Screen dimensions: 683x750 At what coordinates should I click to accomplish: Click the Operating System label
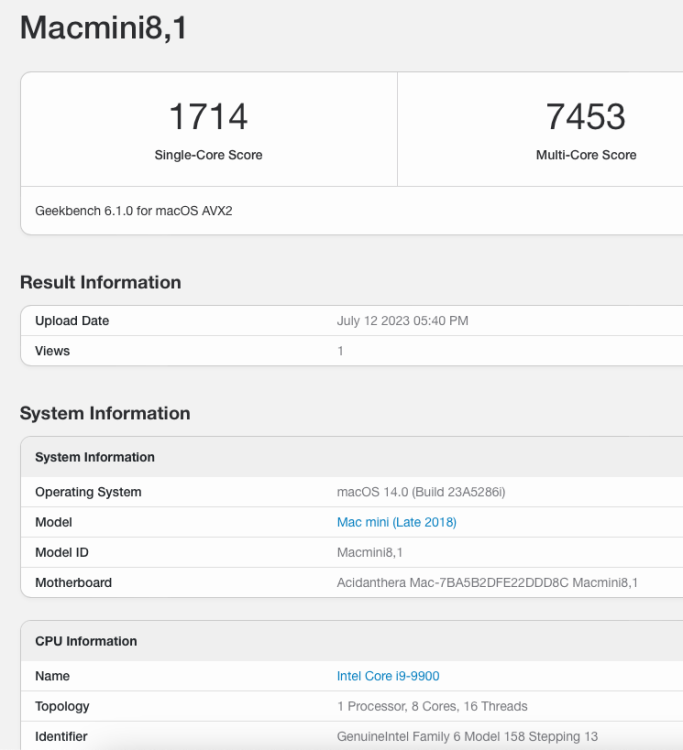click(x=88, y=492)
